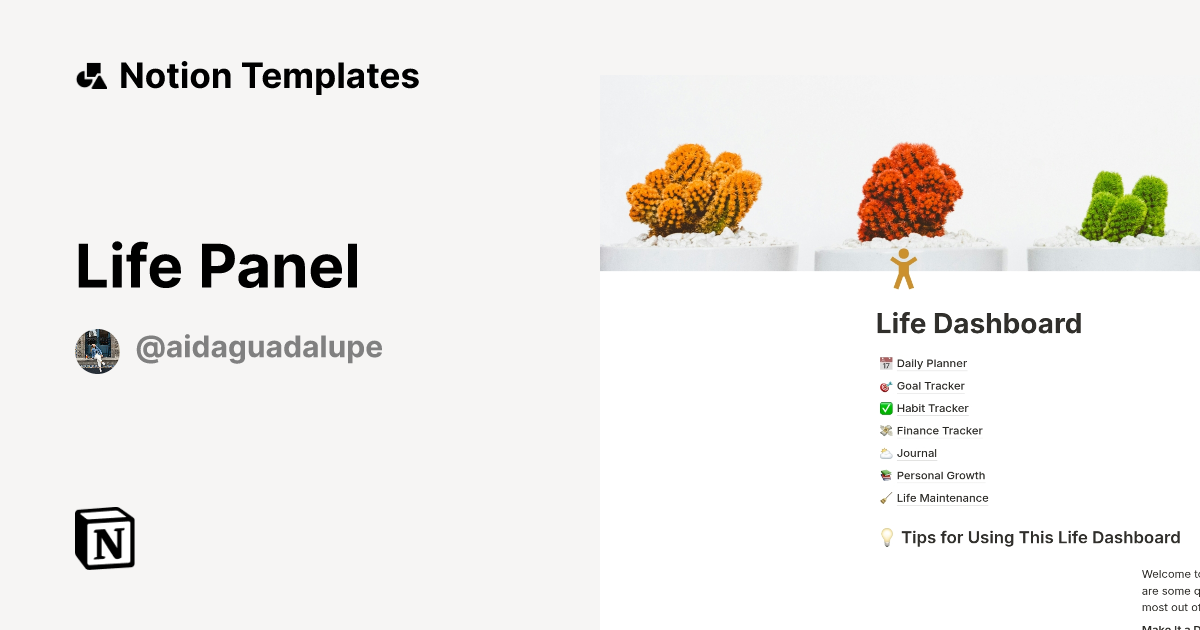Open the Journal link
The image size is (1200, 630).
coord(917,452)
